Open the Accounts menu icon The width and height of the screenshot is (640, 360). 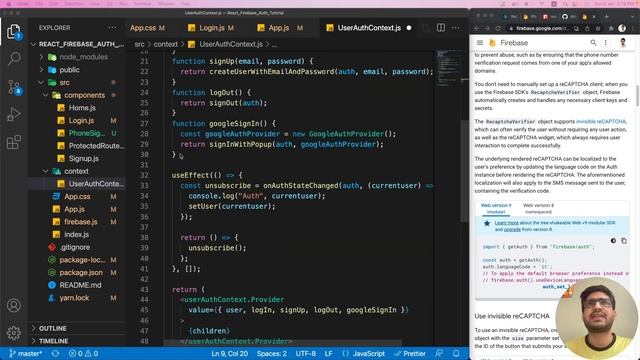pos(14,305)
